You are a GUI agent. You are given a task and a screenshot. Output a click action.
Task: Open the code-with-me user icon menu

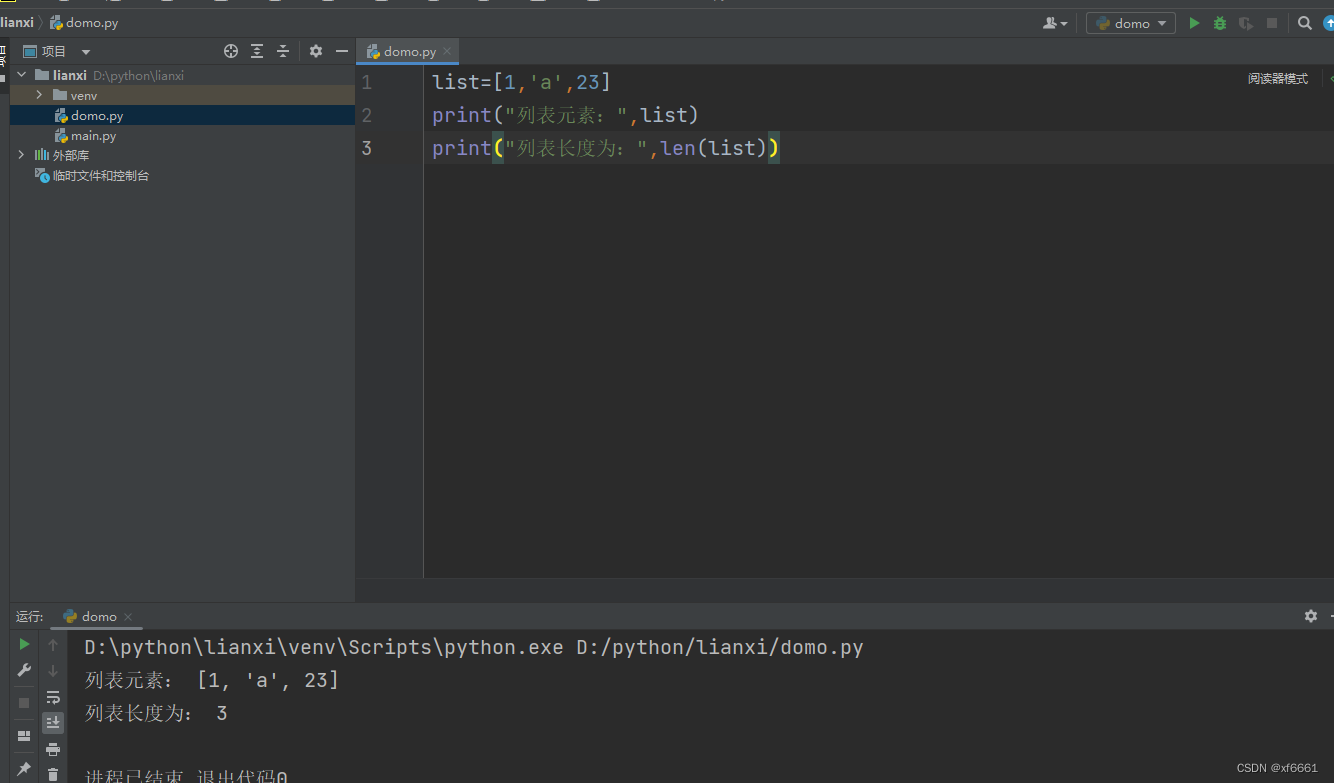[x=1055, y=23]
